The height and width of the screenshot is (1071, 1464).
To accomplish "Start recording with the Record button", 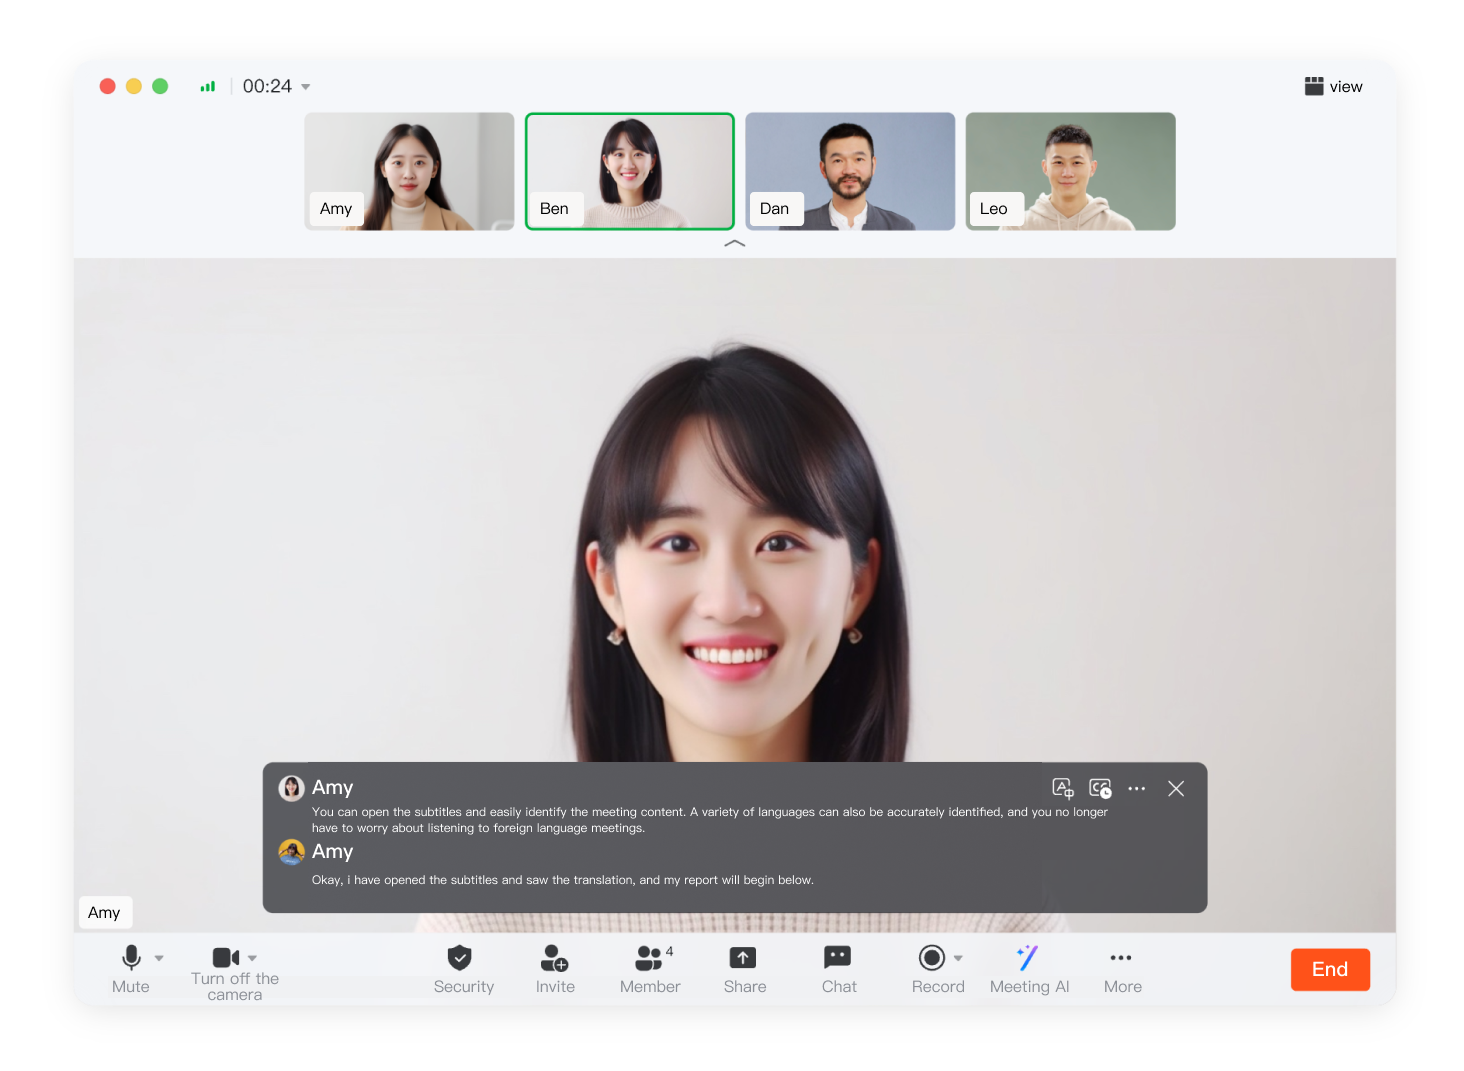I will [x=932, y=959].
